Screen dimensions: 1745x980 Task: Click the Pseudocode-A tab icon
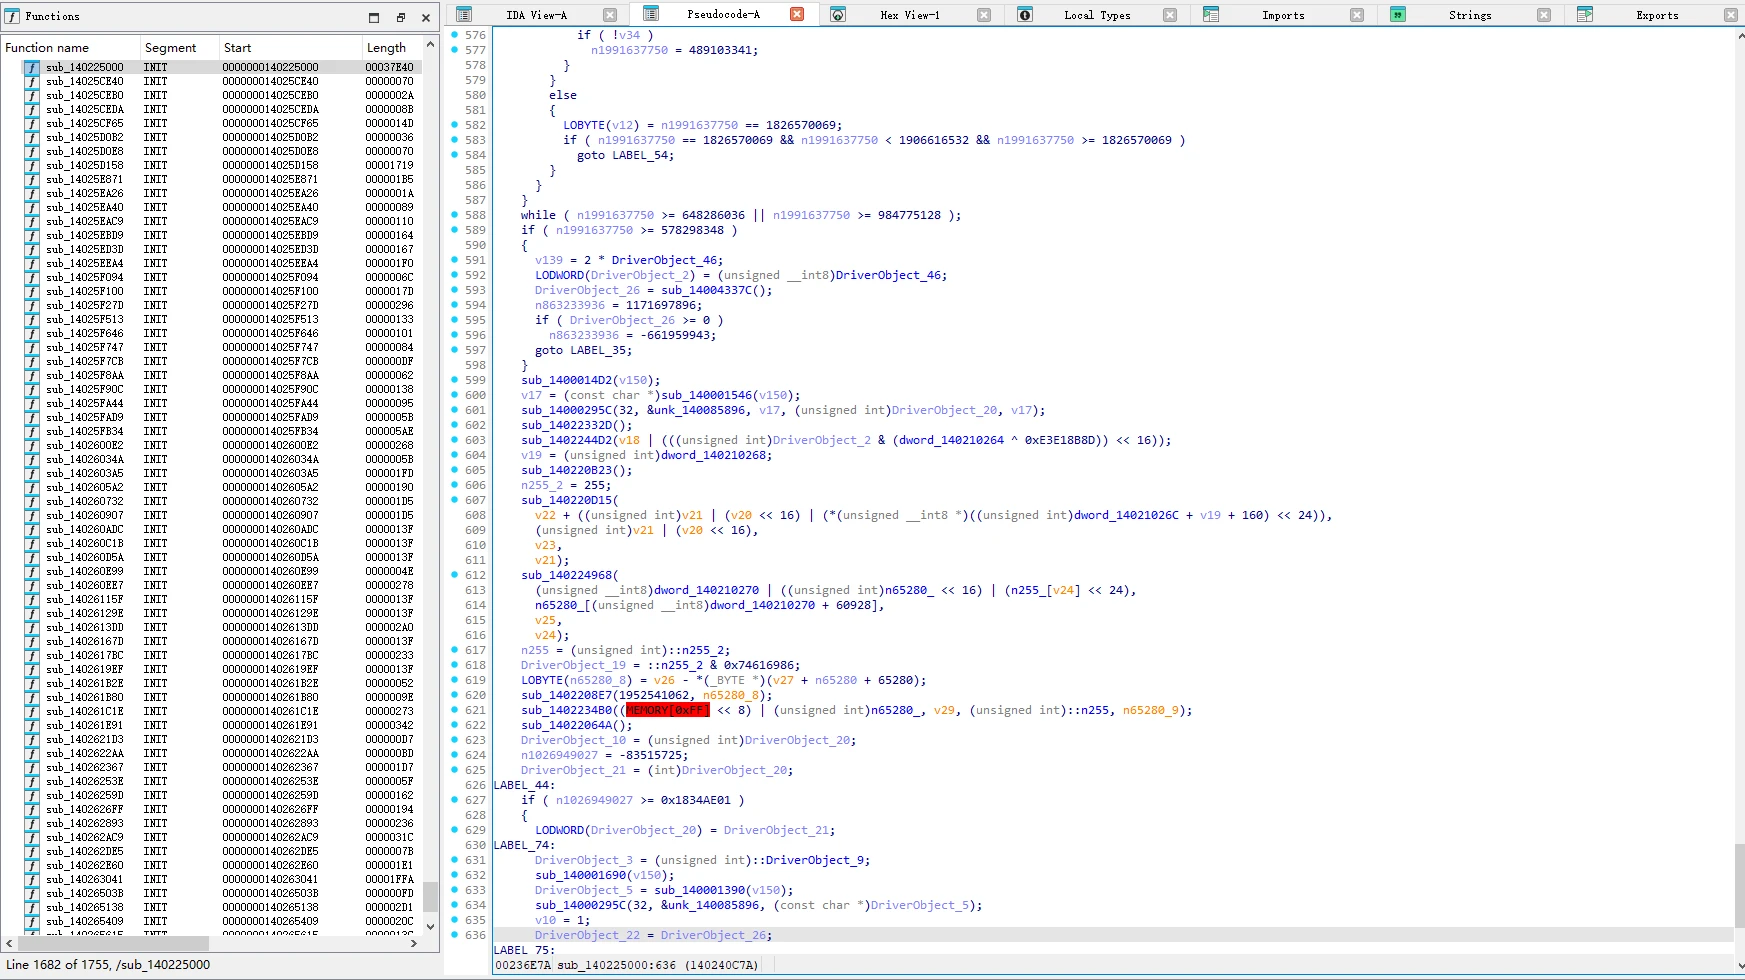tap(651, 14)
